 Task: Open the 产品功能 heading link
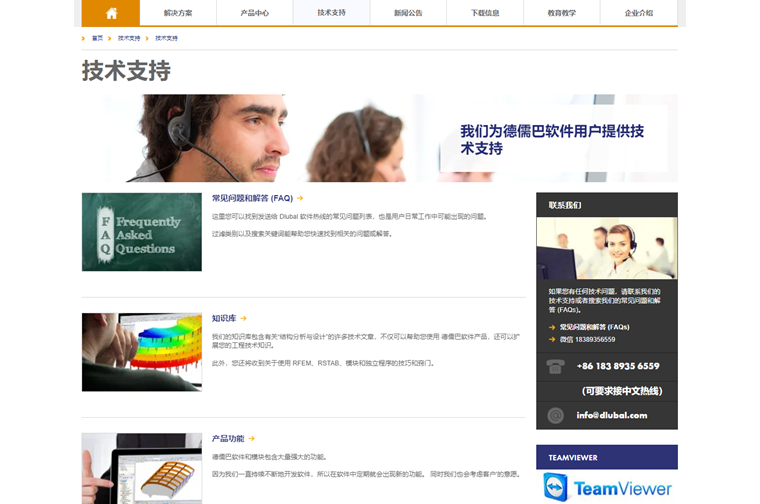coord(228,439)
